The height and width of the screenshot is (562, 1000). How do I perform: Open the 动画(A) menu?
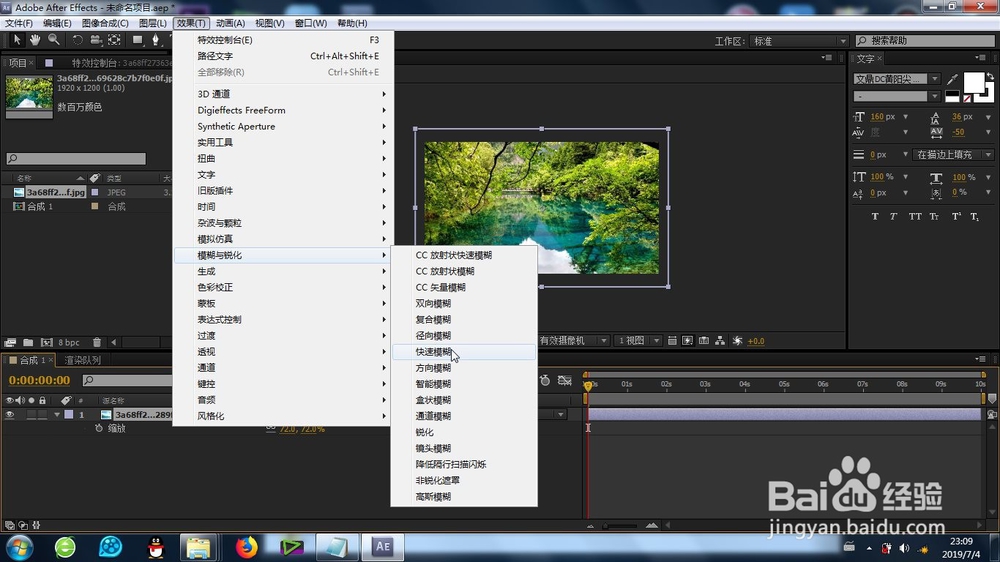coord(230,23)
